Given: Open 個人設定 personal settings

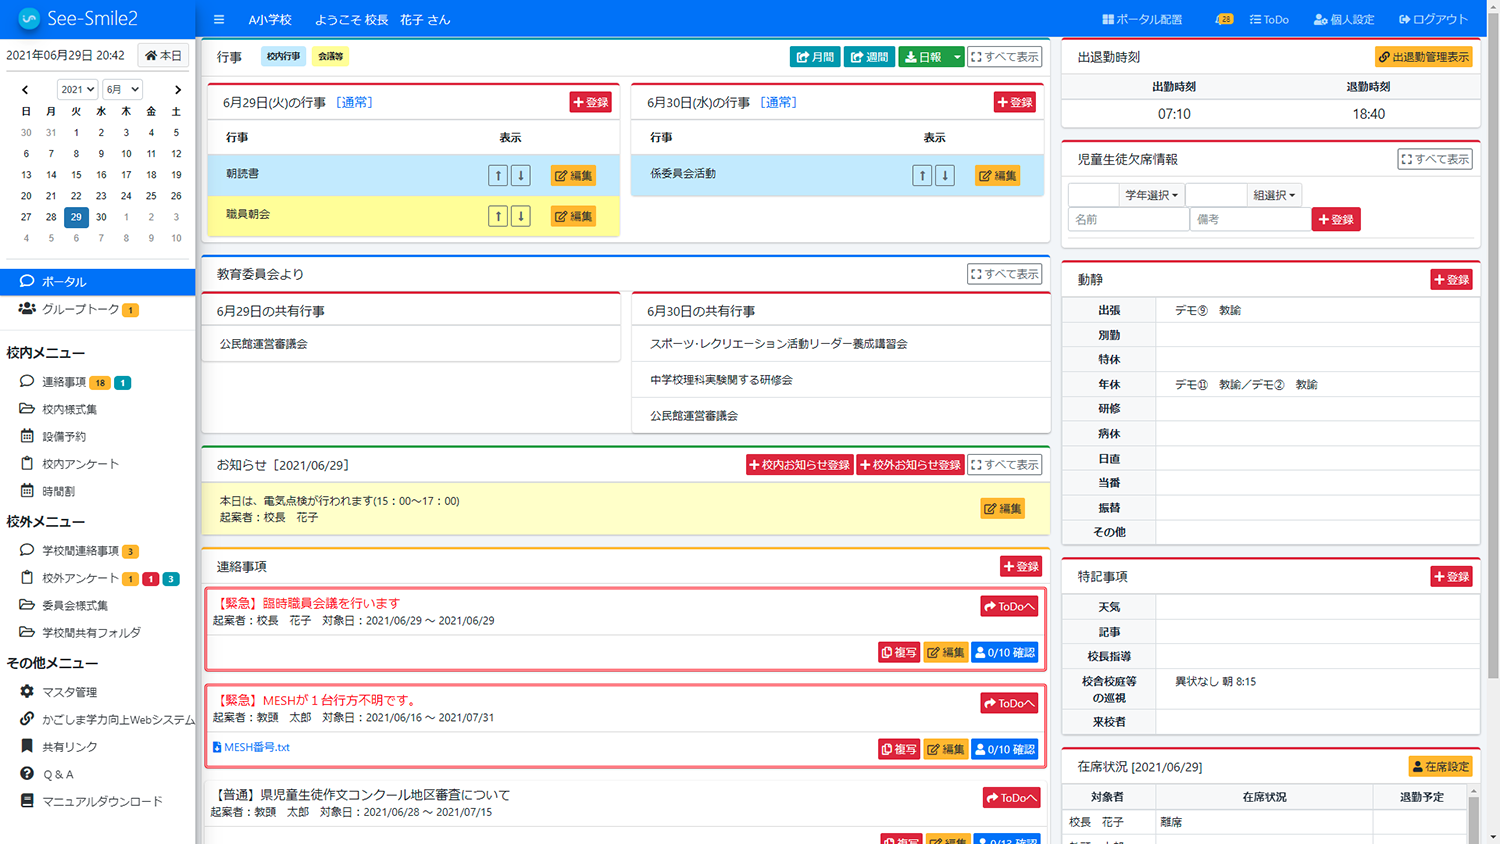Looking at the screenshot, I should coord(1344,19).
